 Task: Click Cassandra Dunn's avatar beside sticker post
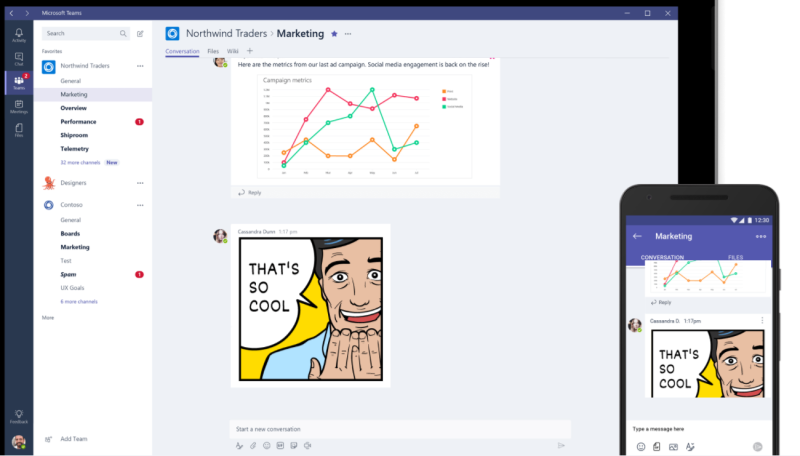(220, 236)
